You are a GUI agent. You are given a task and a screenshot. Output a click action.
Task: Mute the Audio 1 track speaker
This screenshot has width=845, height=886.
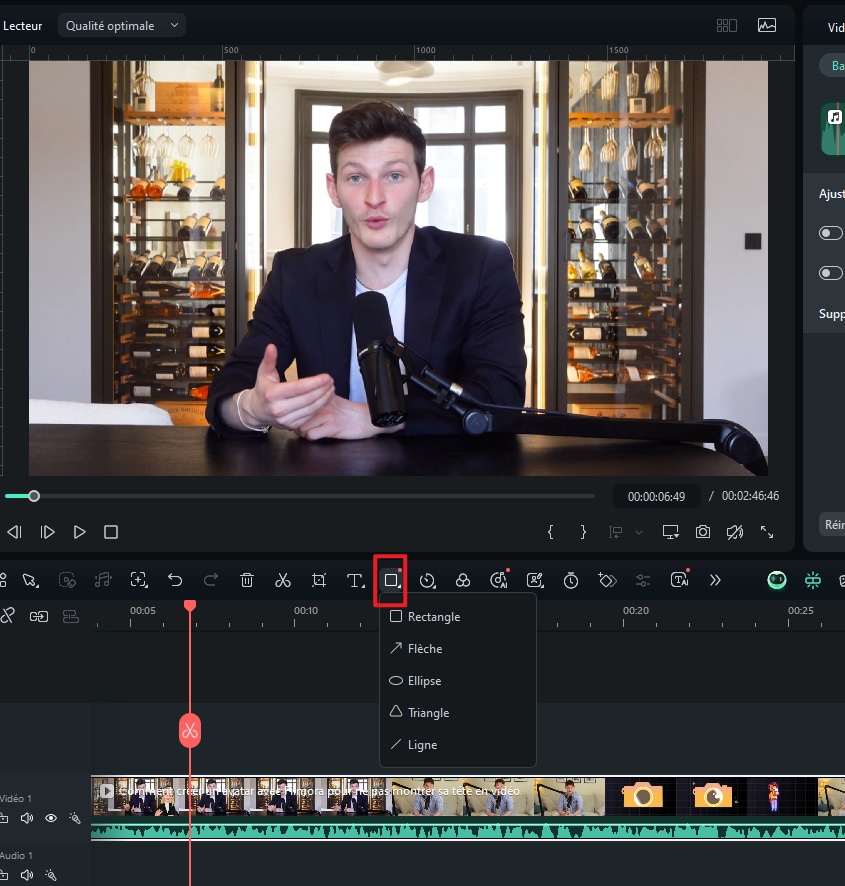(27, 875)
